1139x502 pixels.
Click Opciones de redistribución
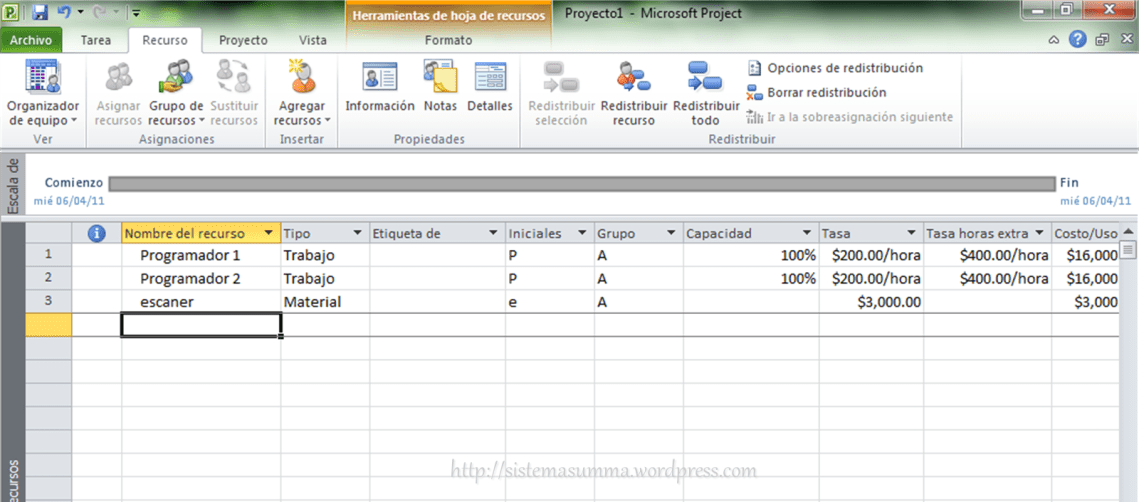pos(834,68)
